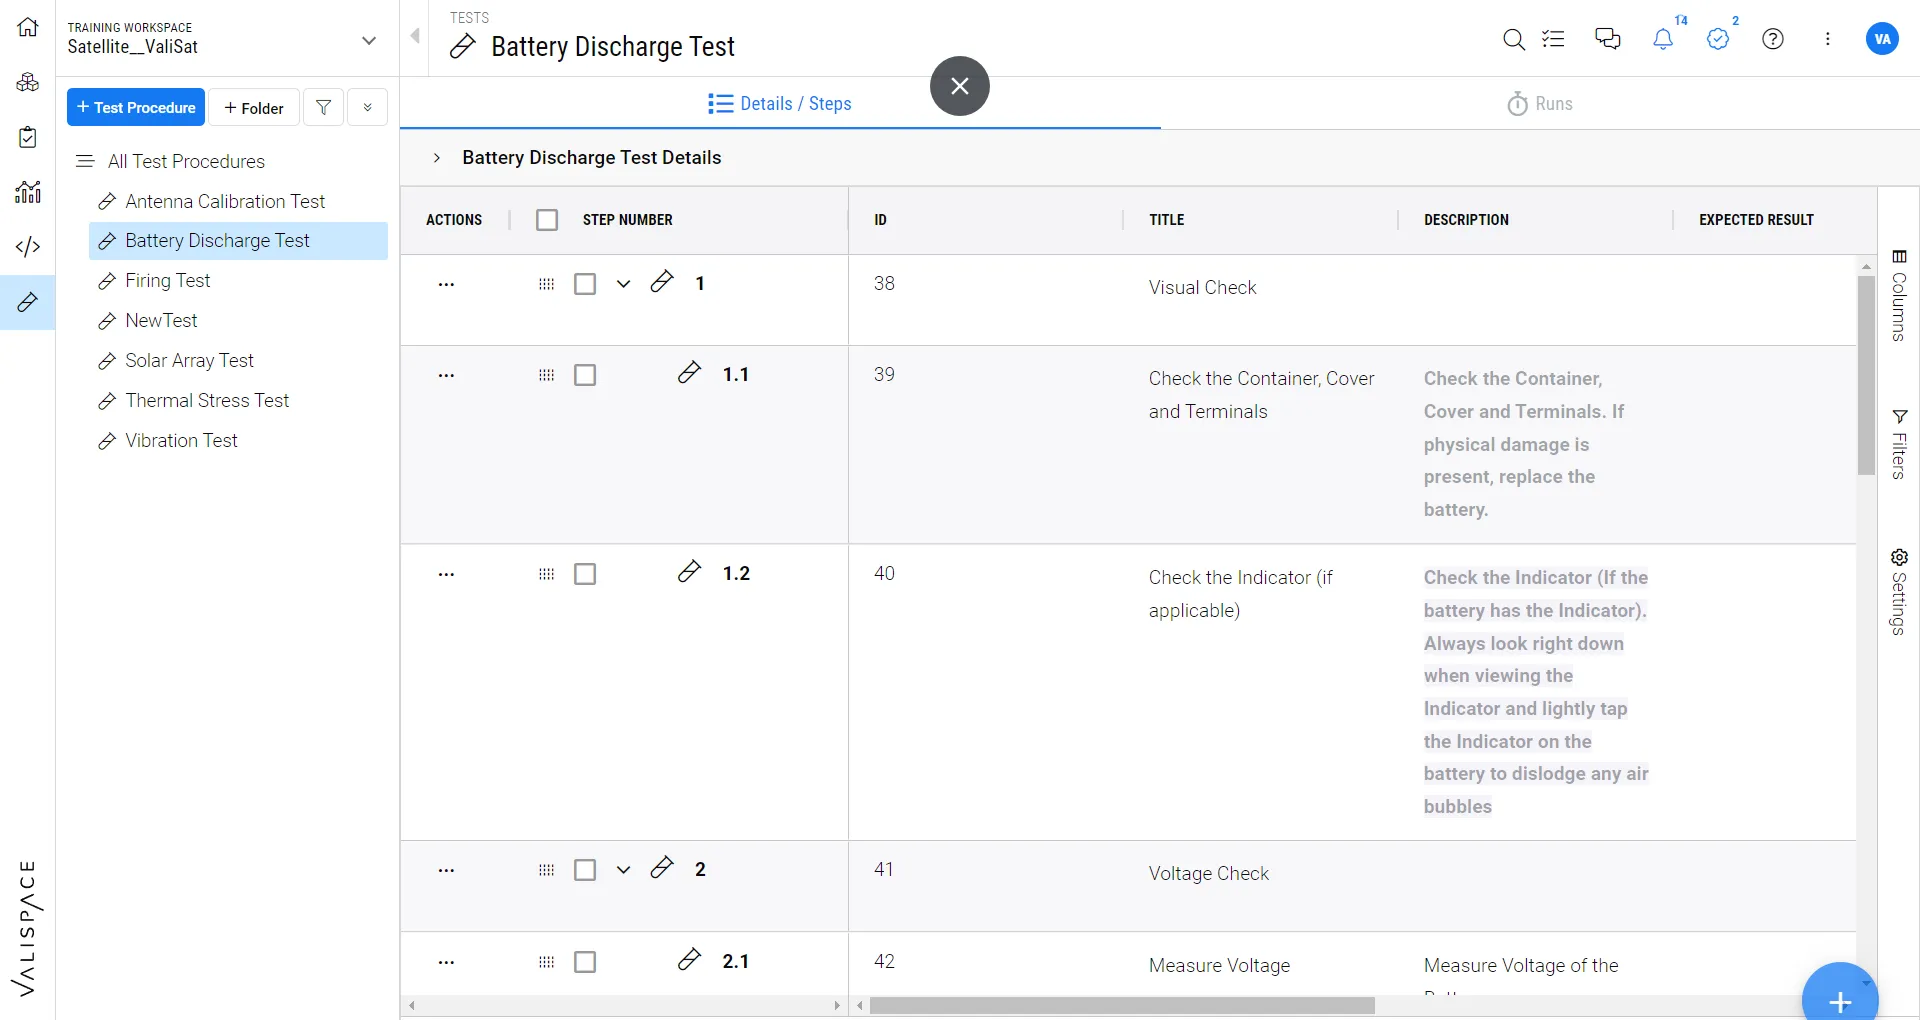Click the help question mark icon
Viewport: 1920px width, 1020px height.
click(1773, 40)
